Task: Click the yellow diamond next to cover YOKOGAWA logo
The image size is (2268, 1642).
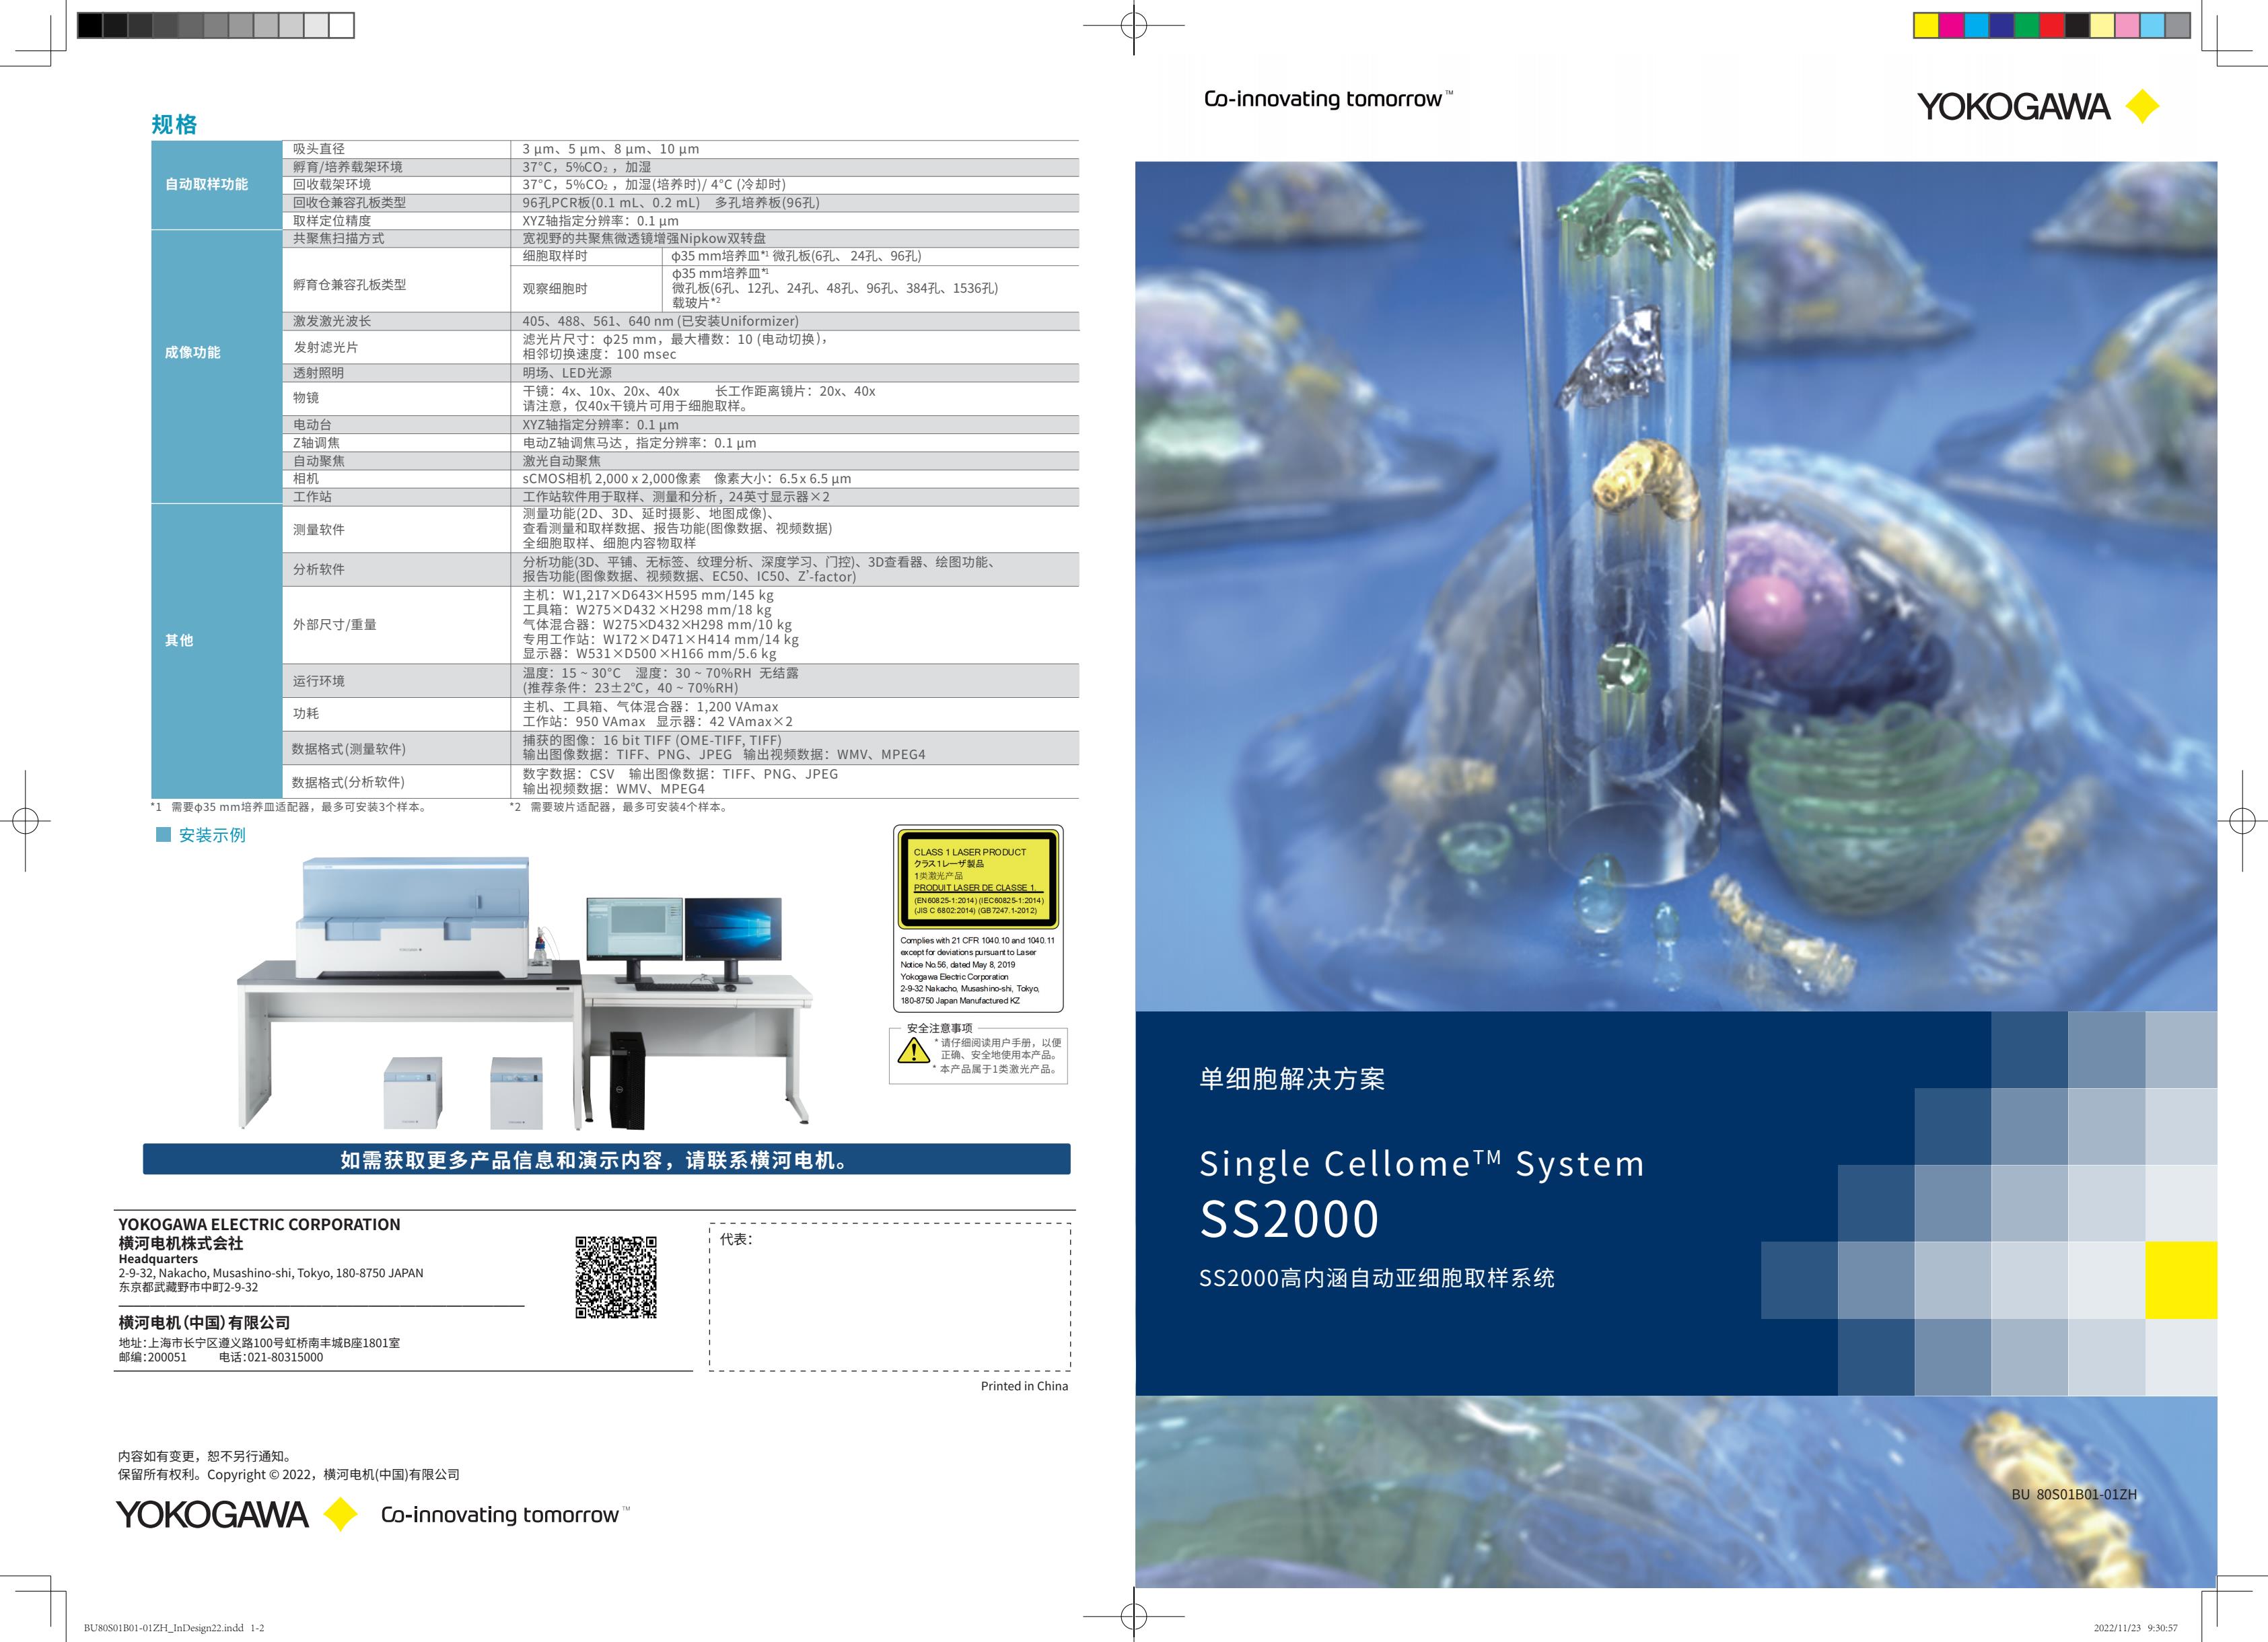Action: 2142,106
